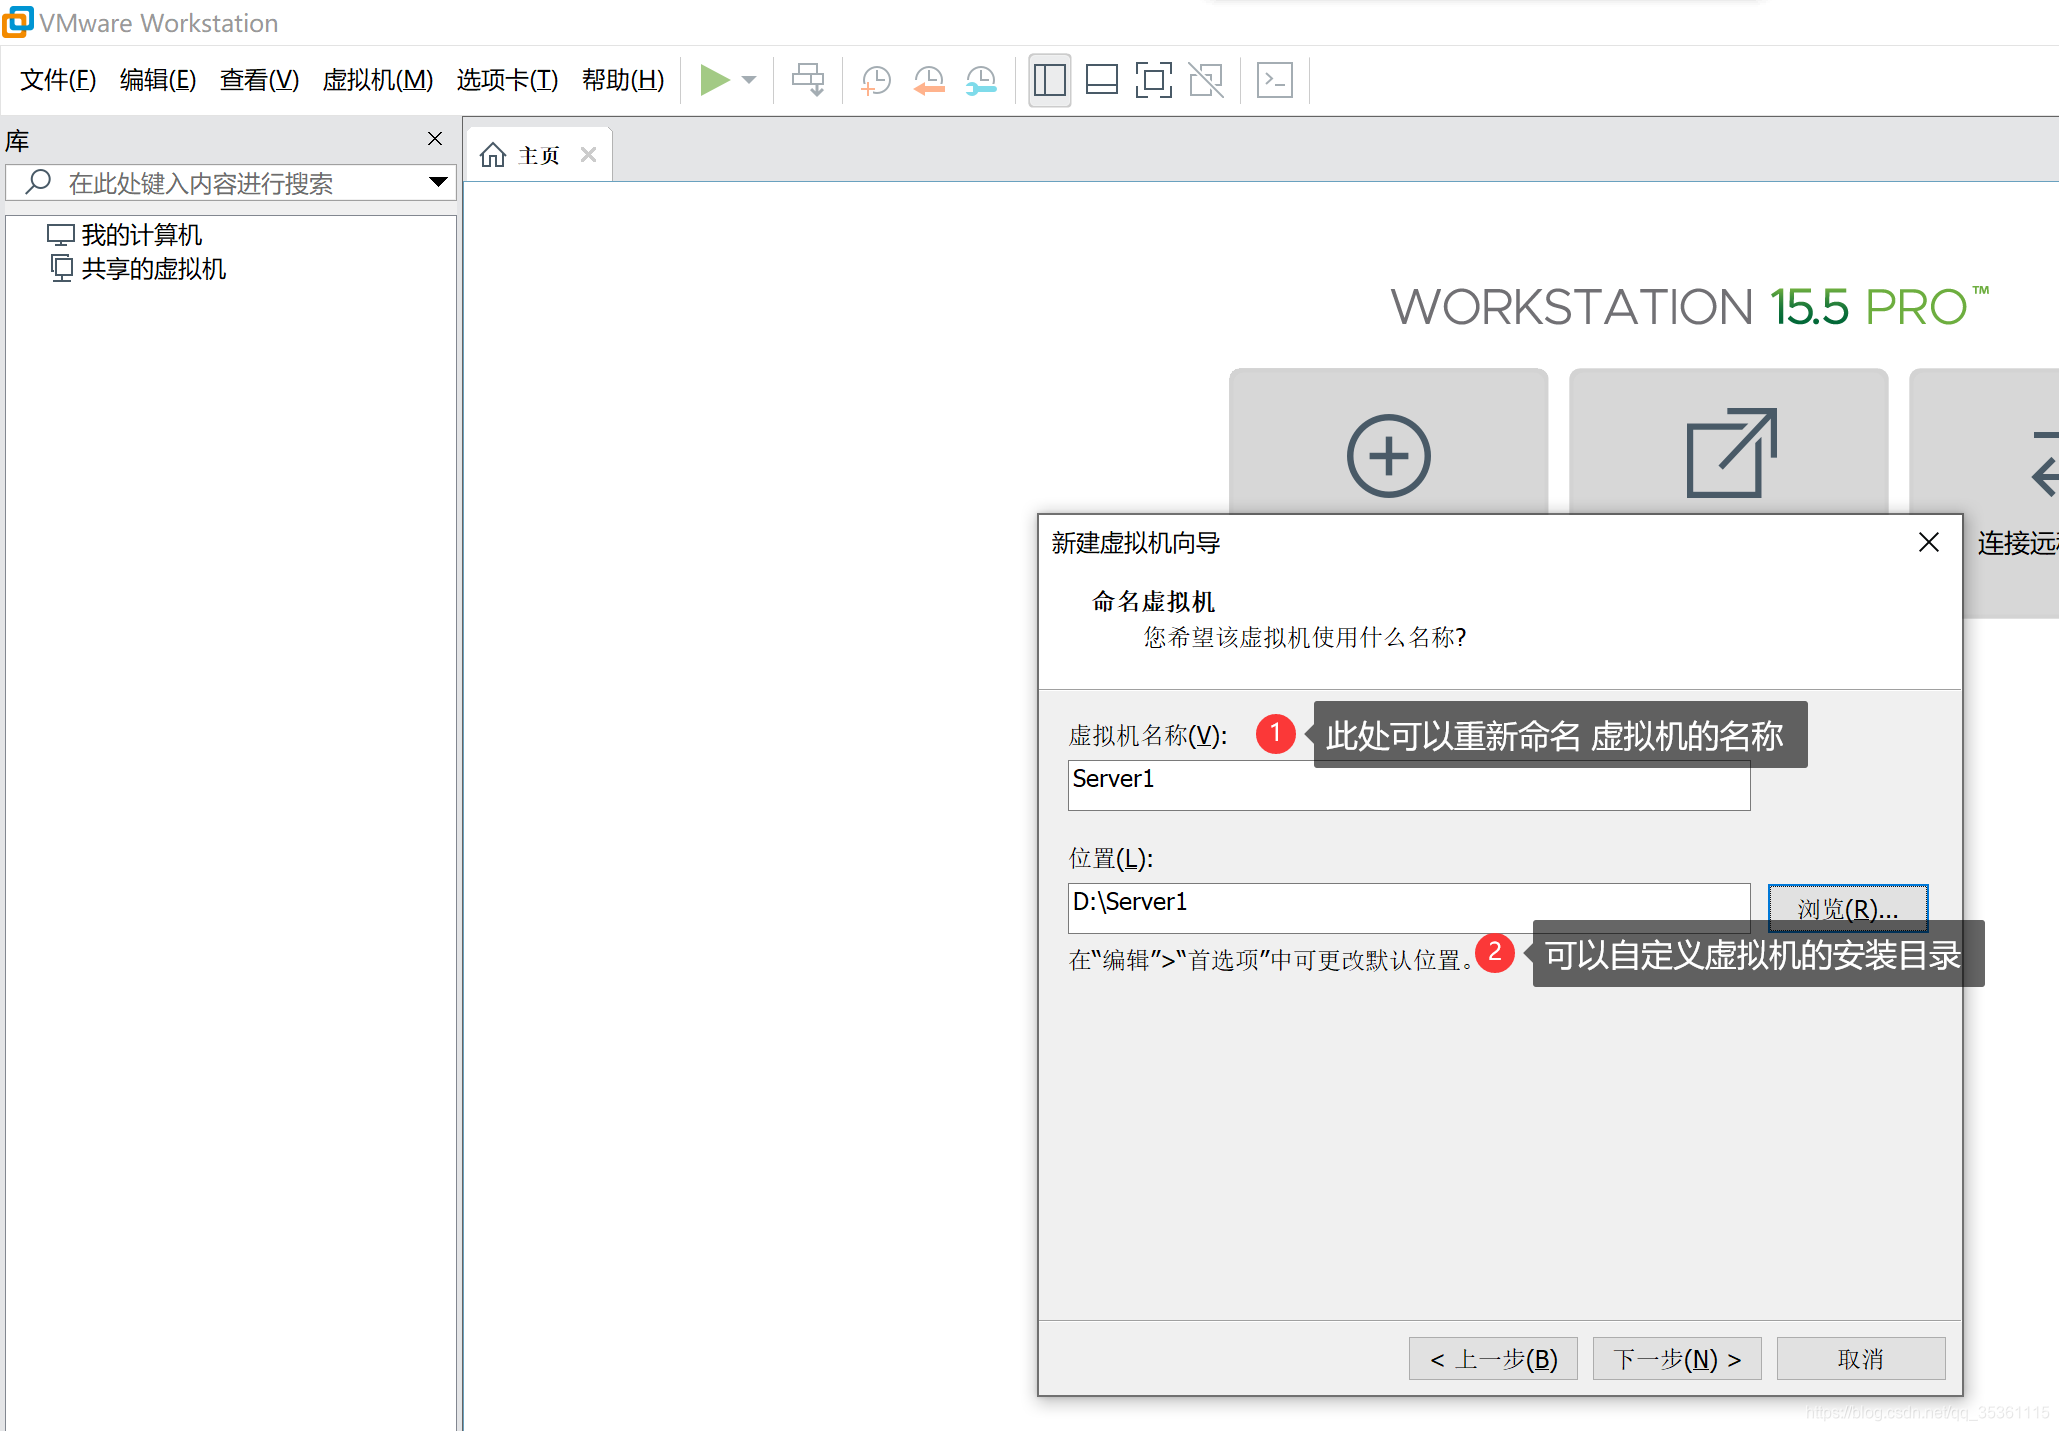The height and width of the screenshot is (1431, 2059).
Task: Click the create new virtual machine plus tile
Action: coord(1388,455)
